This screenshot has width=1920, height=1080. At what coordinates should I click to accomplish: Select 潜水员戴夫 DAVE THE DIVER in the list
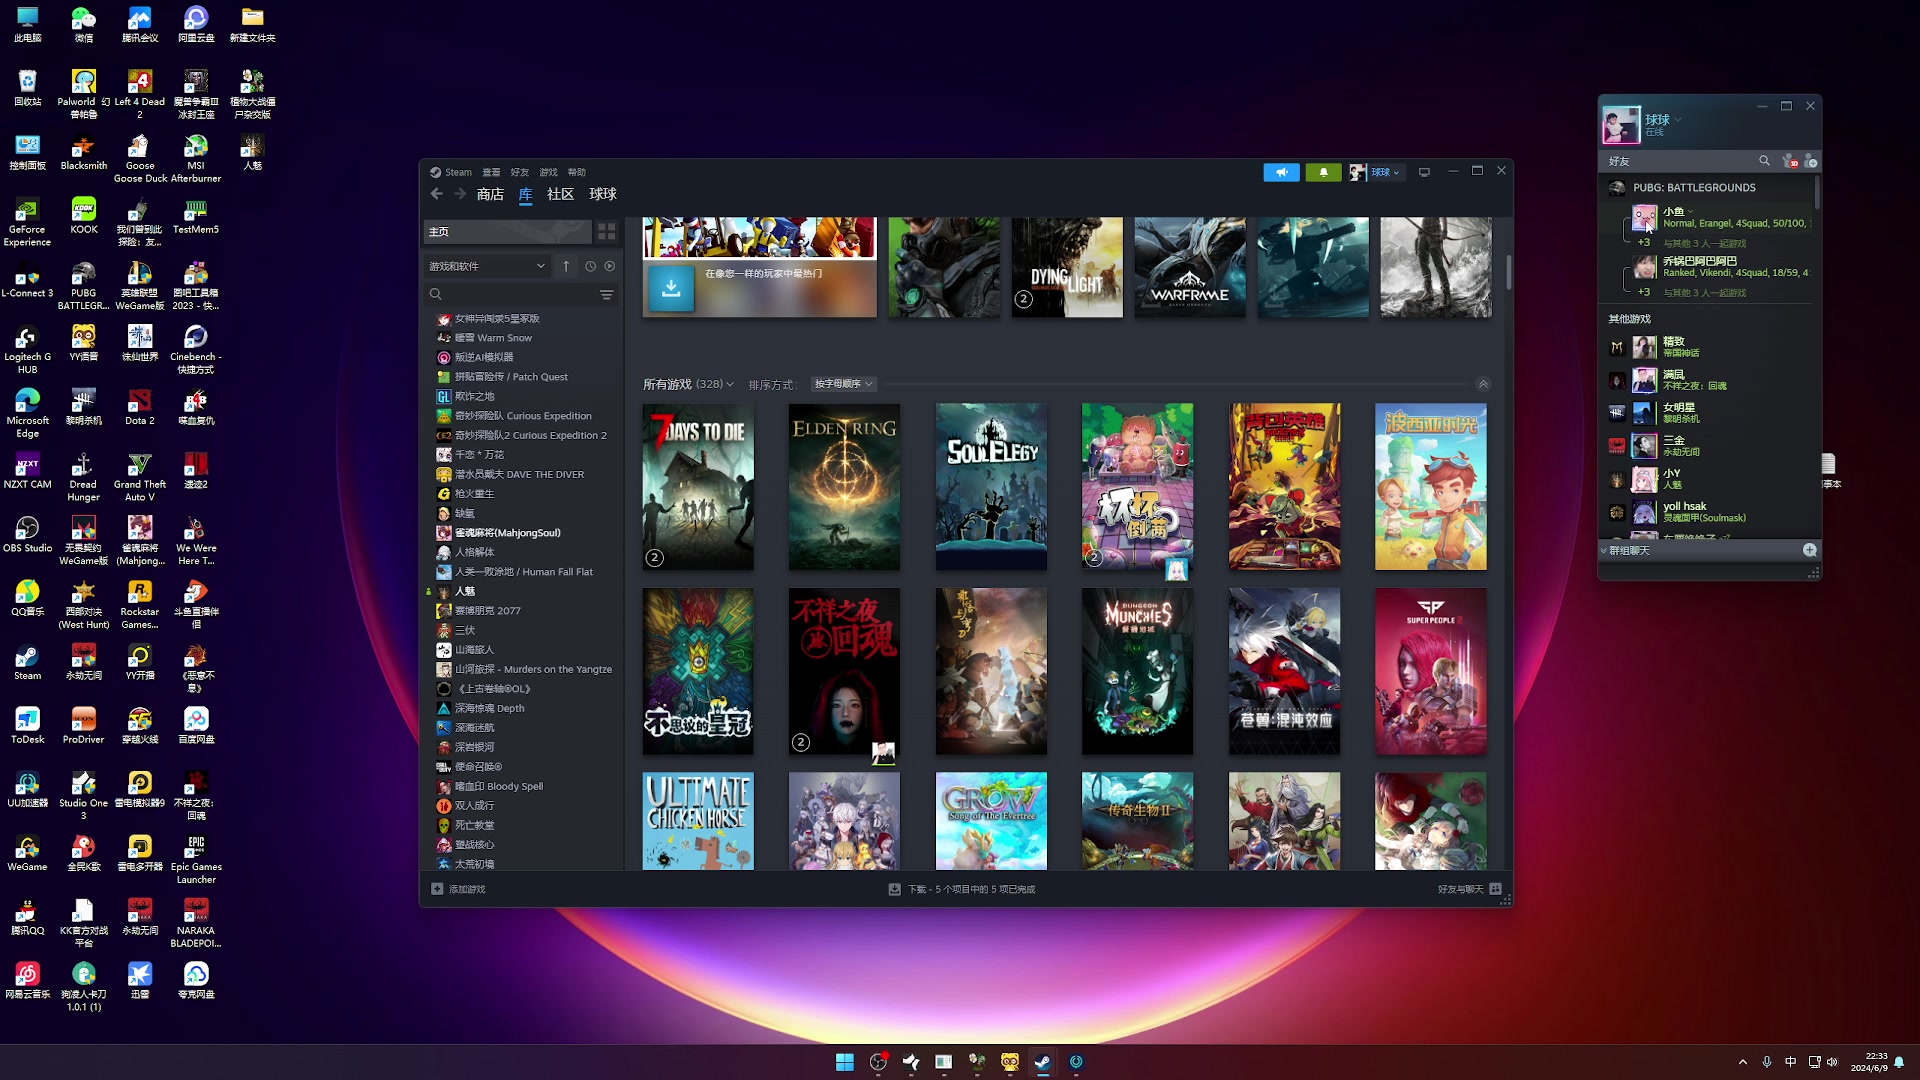click(x=520, y=474)
